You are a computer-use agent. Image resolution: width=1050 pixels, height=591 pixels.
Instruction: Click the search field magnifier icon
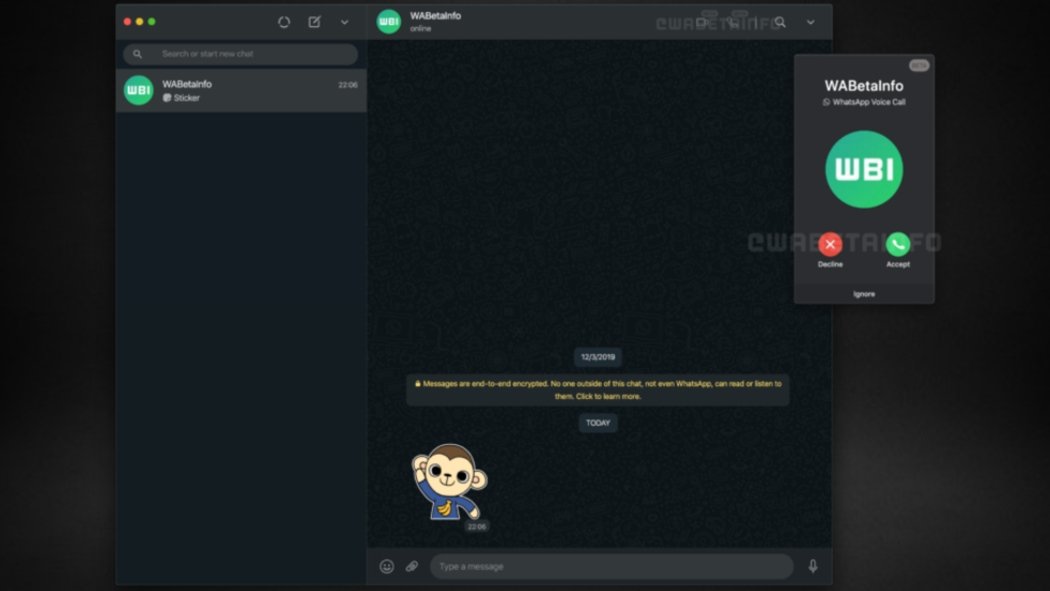pos(137,54)
